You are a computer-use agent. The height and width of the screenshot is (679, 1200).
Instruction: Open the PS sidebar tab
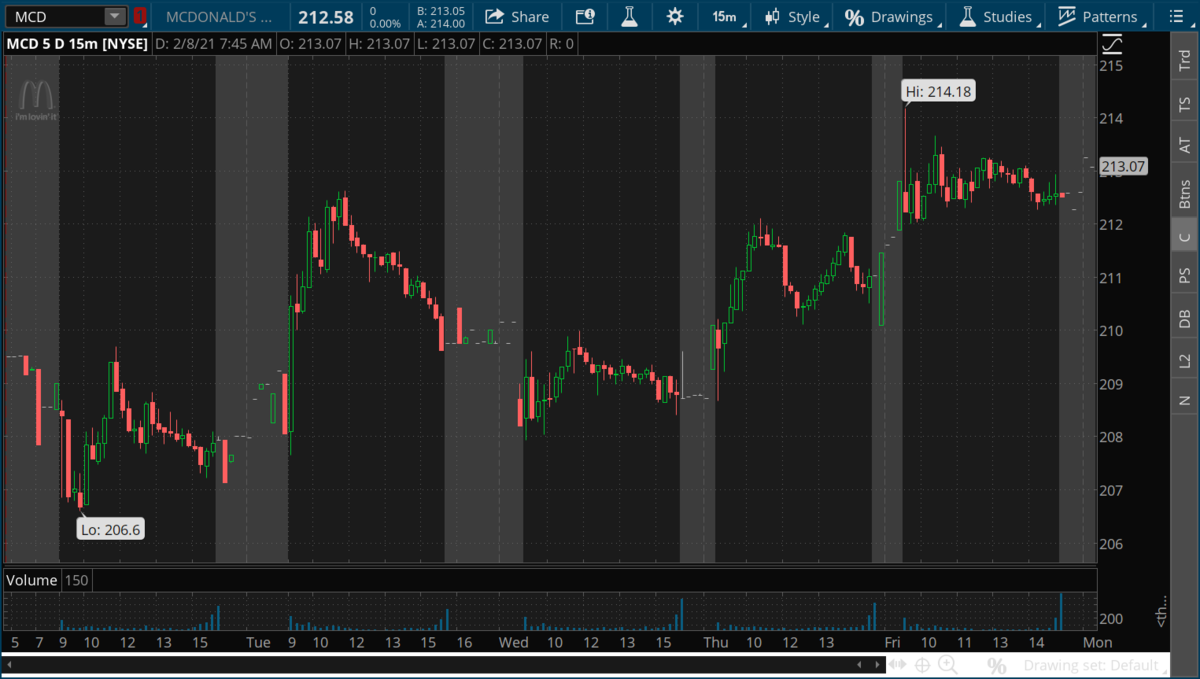tap(1185, 275)
